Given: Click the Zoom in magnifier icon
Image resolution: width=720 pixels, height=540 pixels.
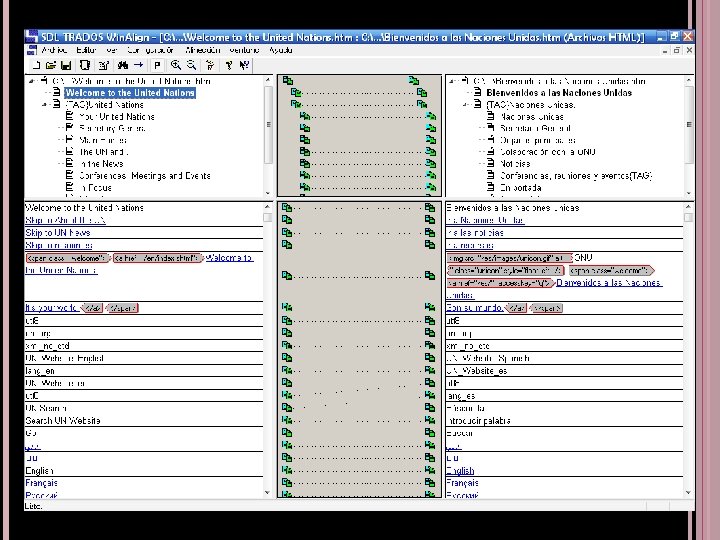Looking at the screenshot, I should pos(176,65).
